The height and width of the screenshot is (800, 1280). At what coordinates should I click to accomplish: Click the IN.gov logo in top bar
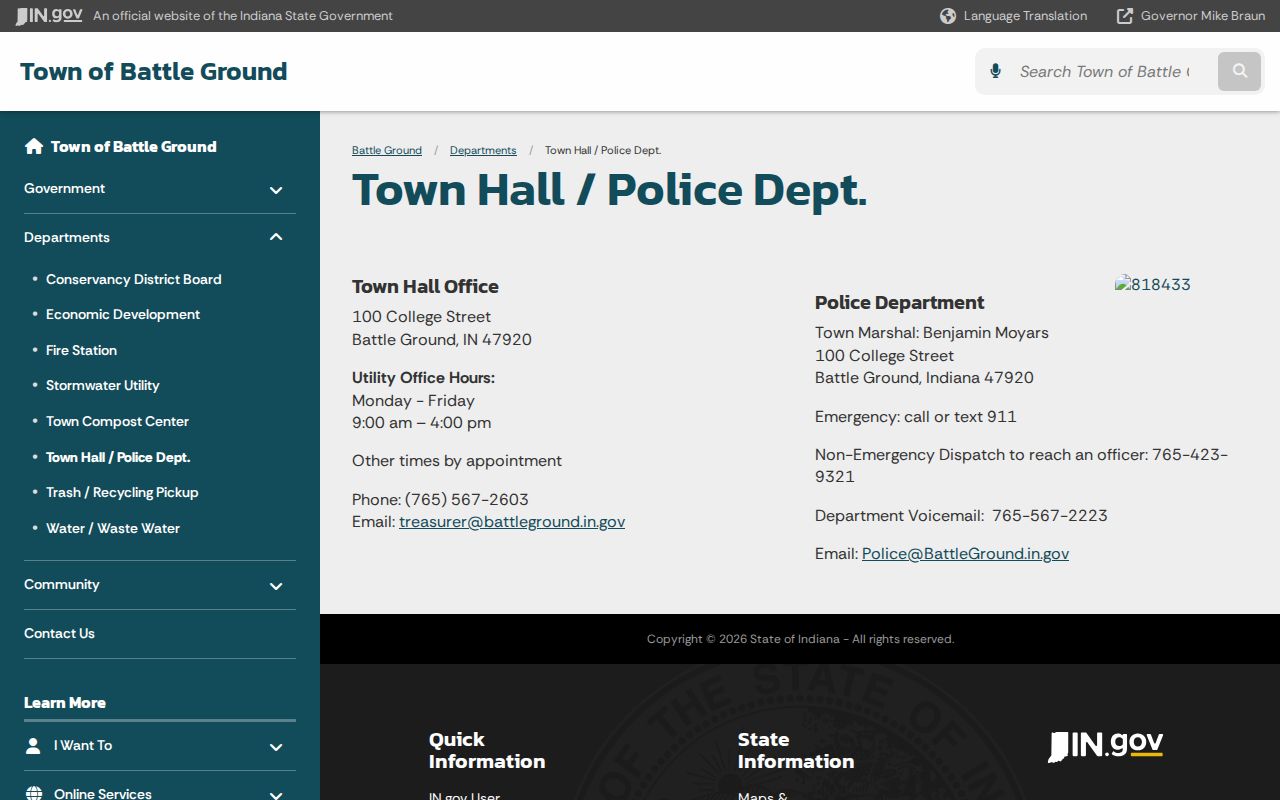point(48,16)
